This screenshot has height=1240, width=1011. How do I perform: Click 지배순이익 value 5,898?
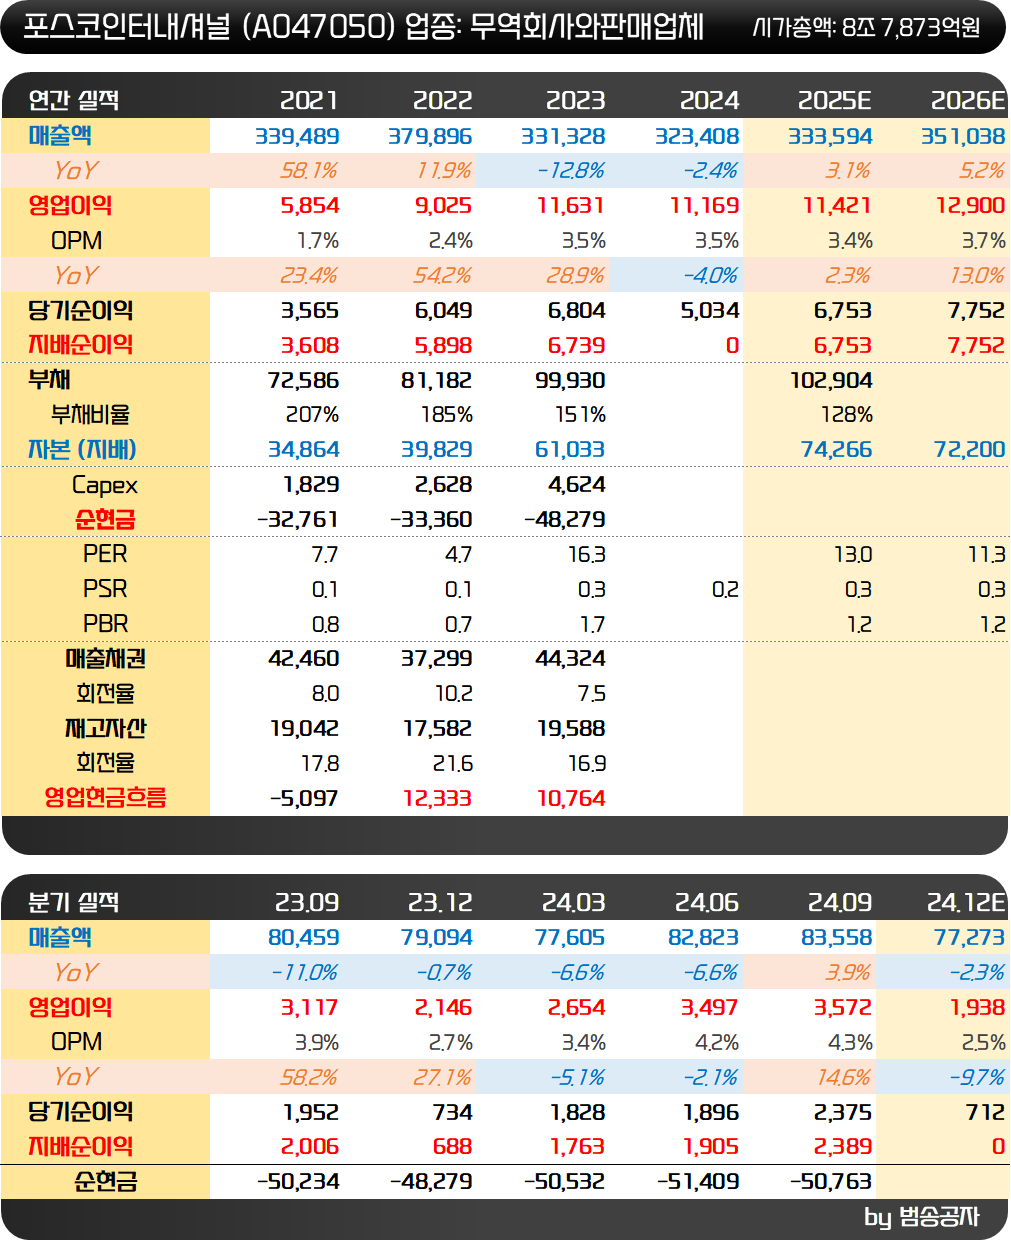(443, 346)
